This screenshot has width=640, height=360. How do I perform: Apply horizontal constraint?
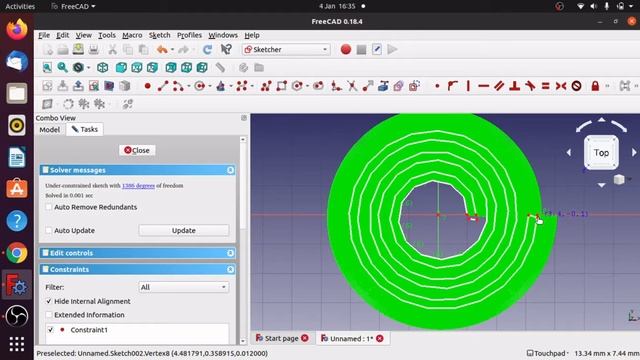pyautogui.click(x=484, y=86)
